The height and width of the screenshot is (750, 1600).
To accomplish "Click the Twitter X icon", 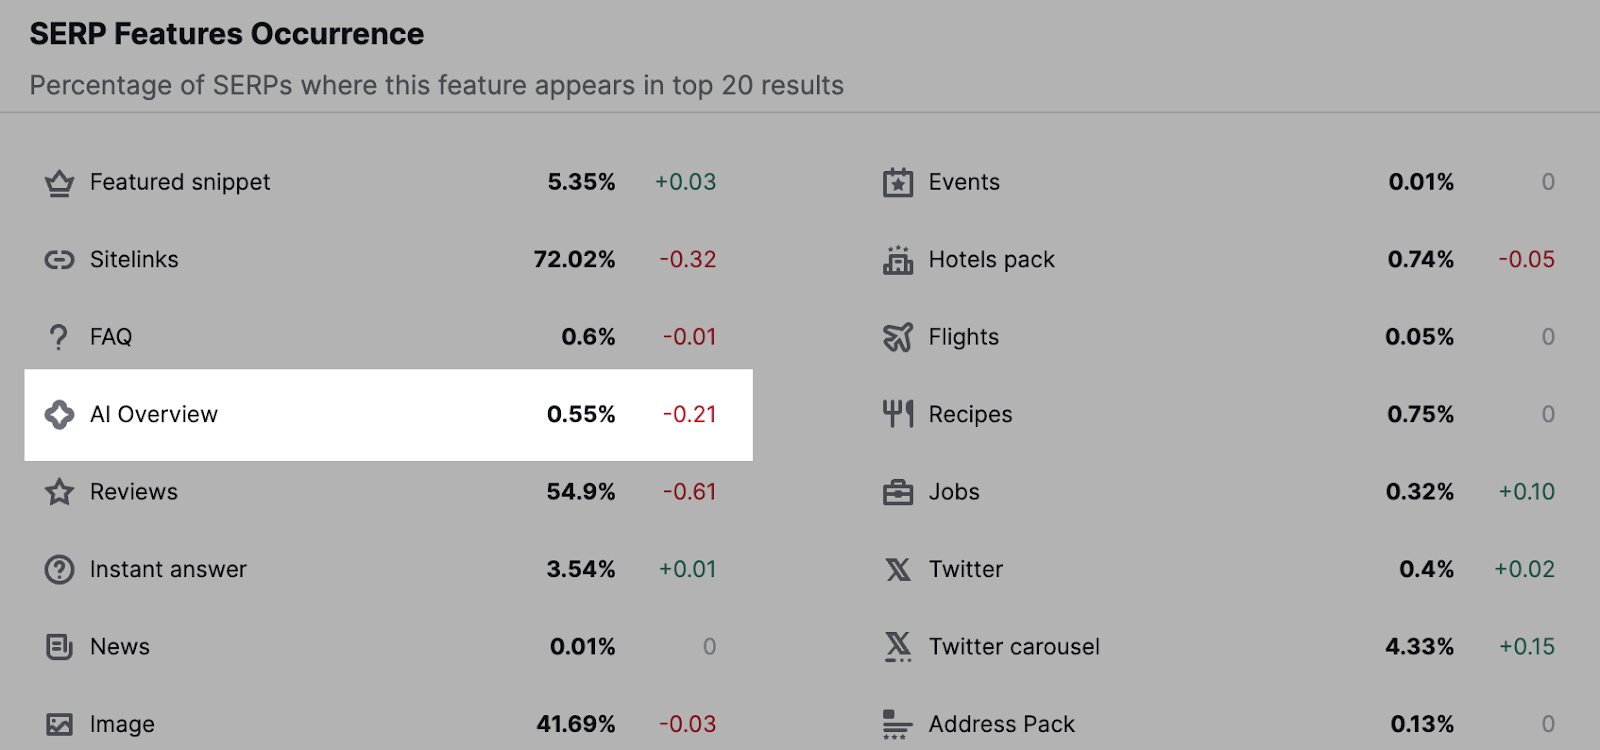I will (x=898, y=569).
